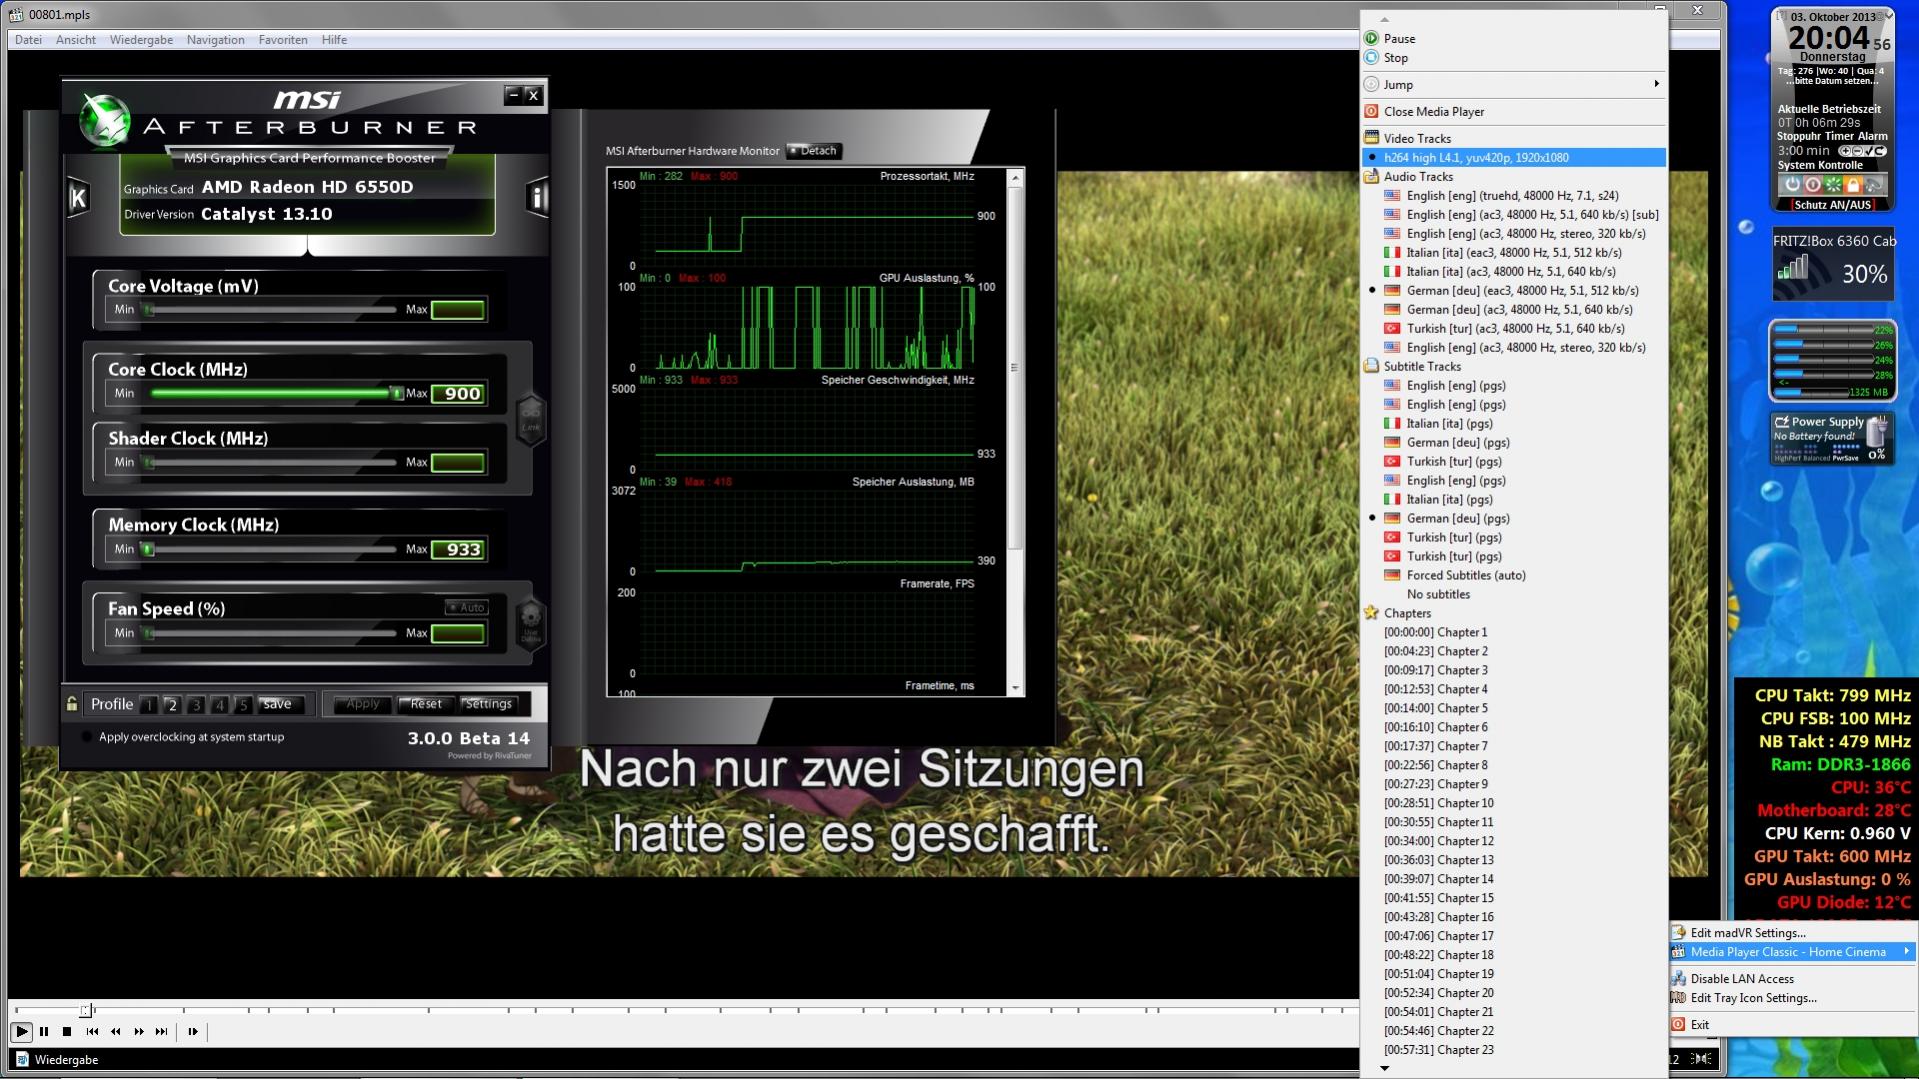Image resolution: width=1919 pixels, height=1079 pixels.
Task: Select Forced Subtitles (auto) option
Action: tap(1515, 575)
